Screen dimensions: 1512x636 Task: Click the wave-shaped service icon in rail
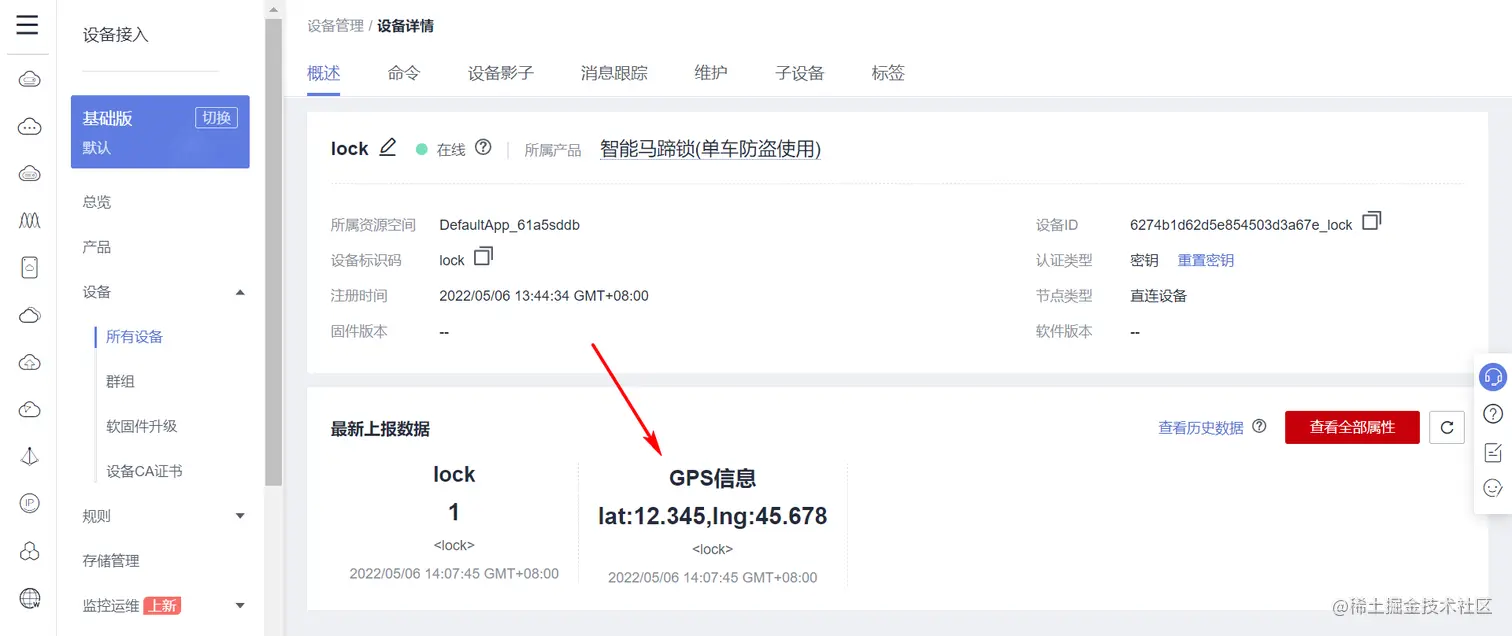point(30,220)
